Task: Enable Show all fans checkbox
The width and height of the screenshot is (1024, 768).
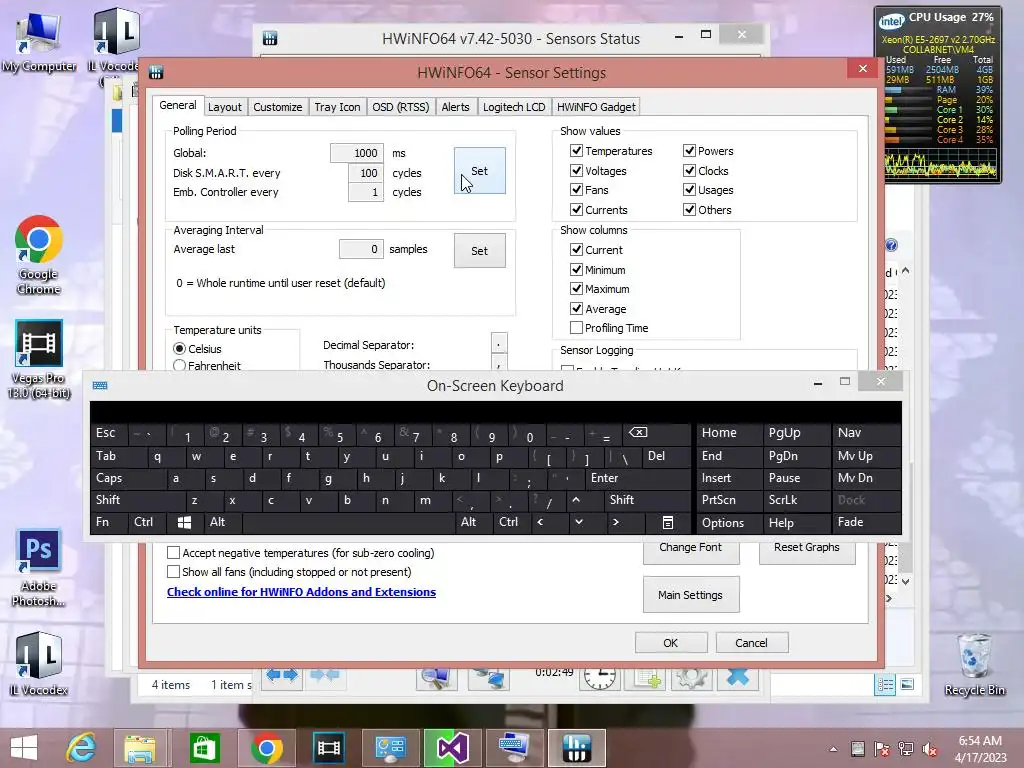Action: coord(173,571)
